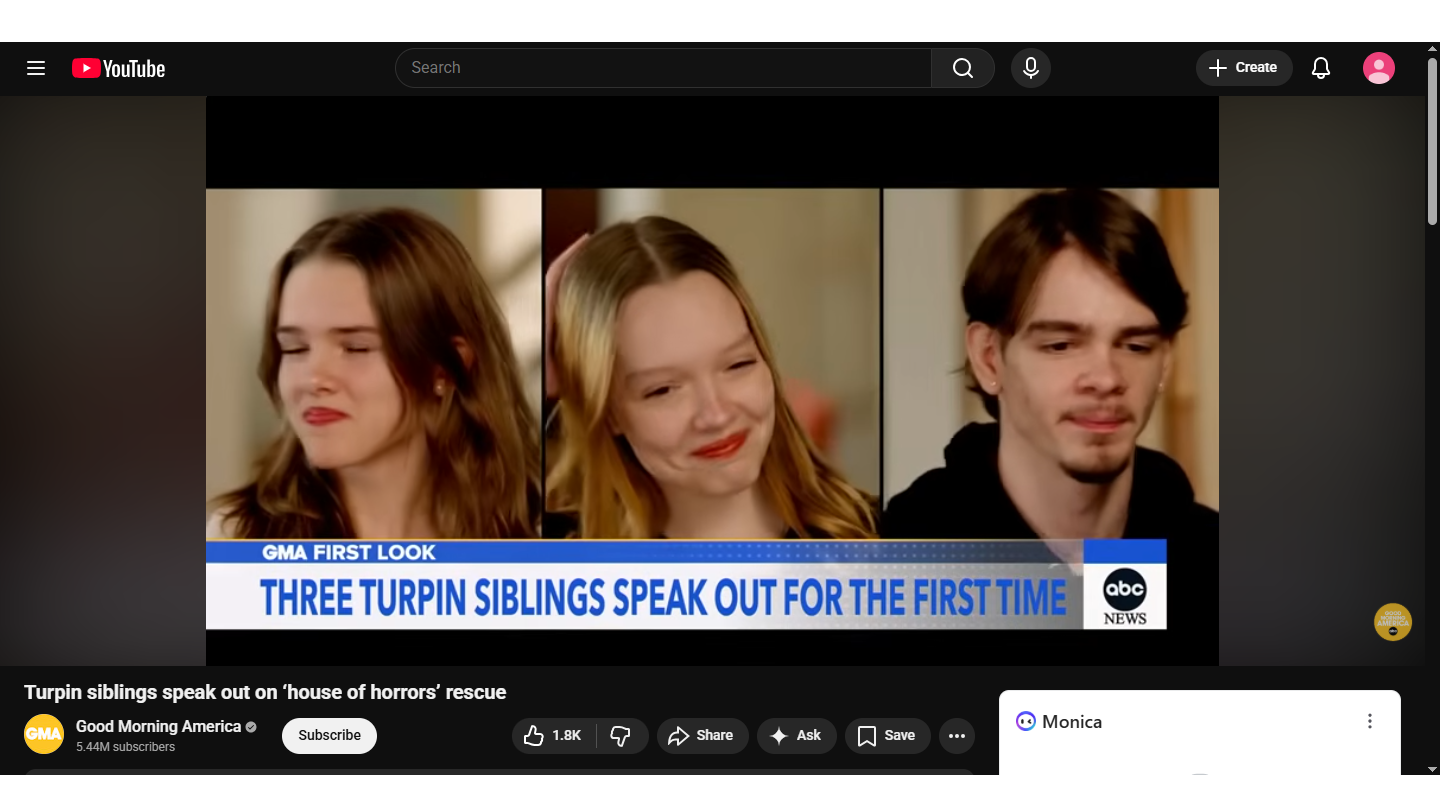Open the notifications bell
This screenshot has width=1440, height=810.
1320,68
